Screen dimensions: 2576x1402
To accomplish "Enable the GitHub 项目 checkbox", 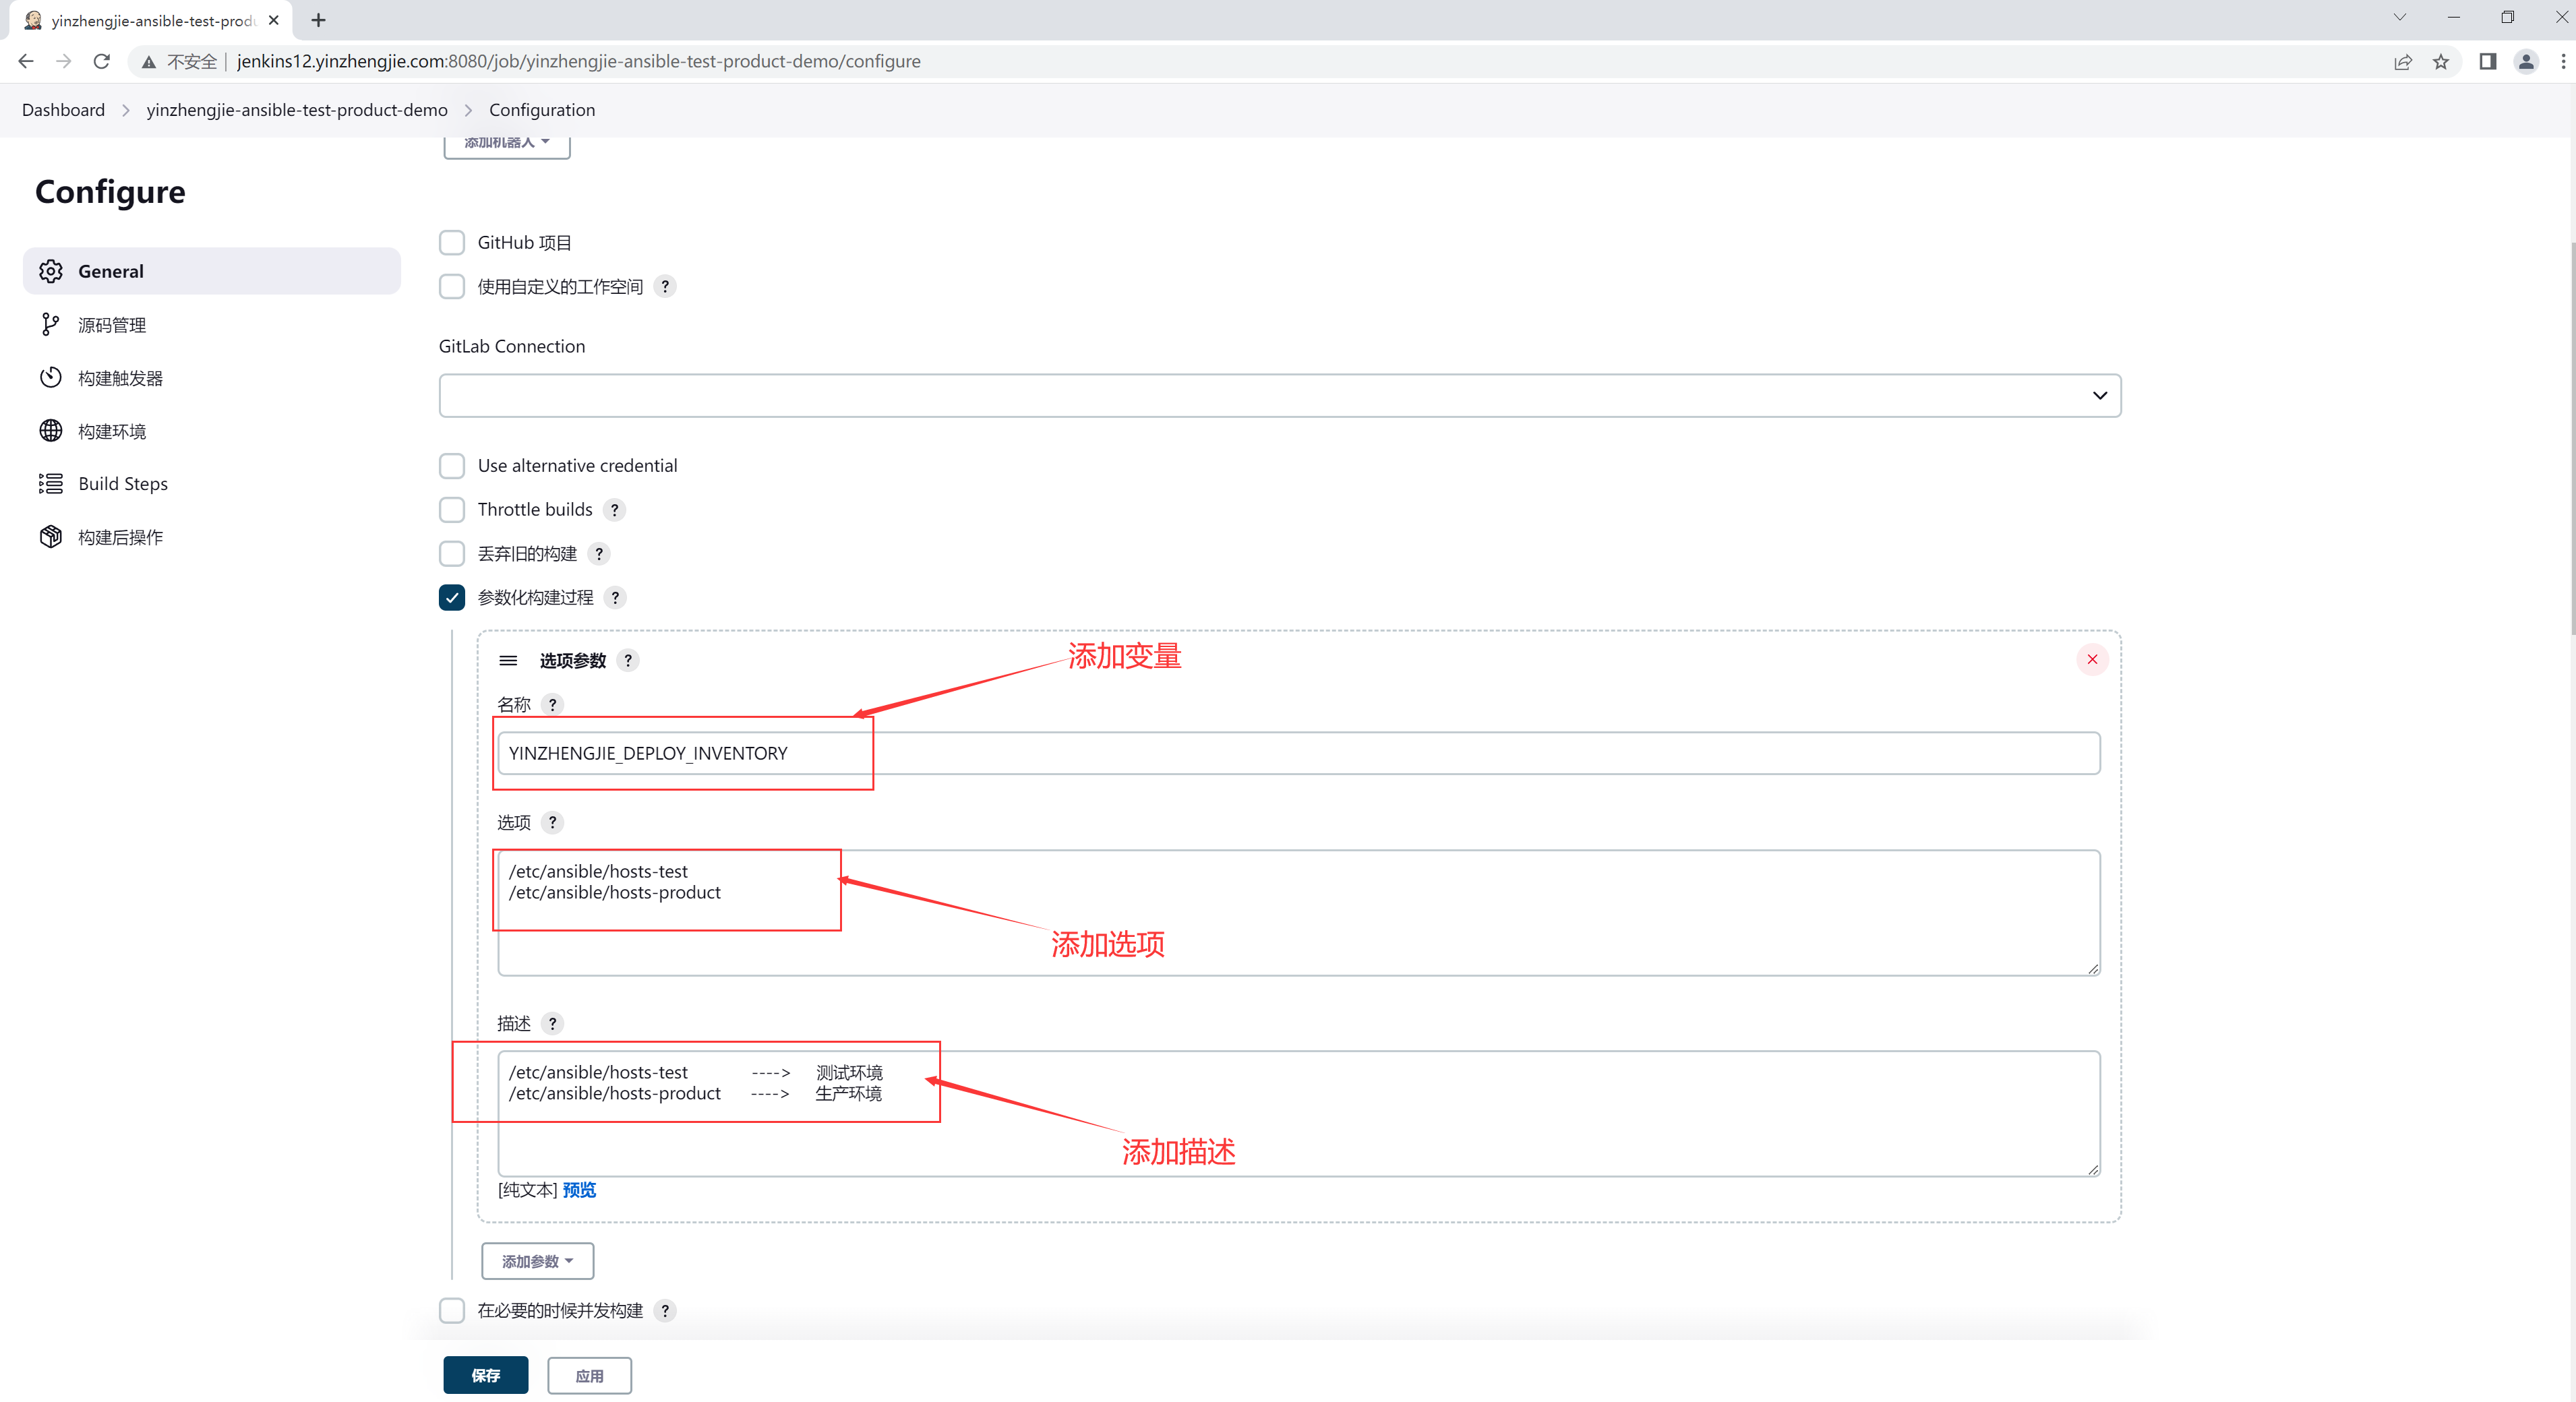I will pos(452,242).
